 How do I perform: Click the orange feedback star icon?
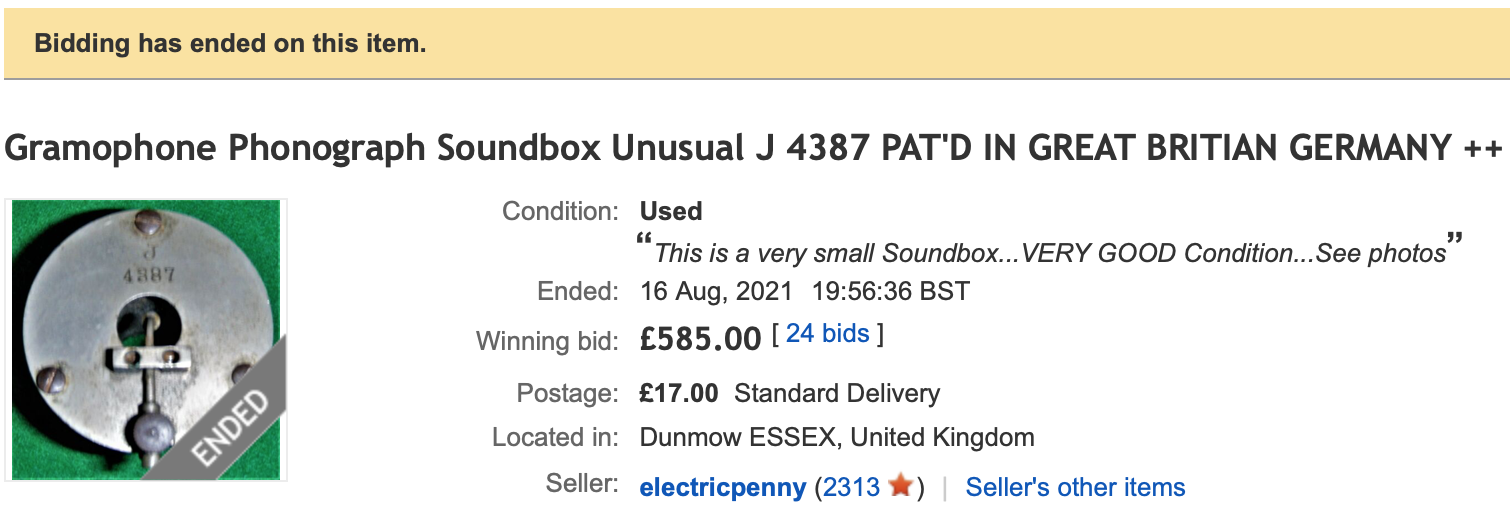(901, 487)
